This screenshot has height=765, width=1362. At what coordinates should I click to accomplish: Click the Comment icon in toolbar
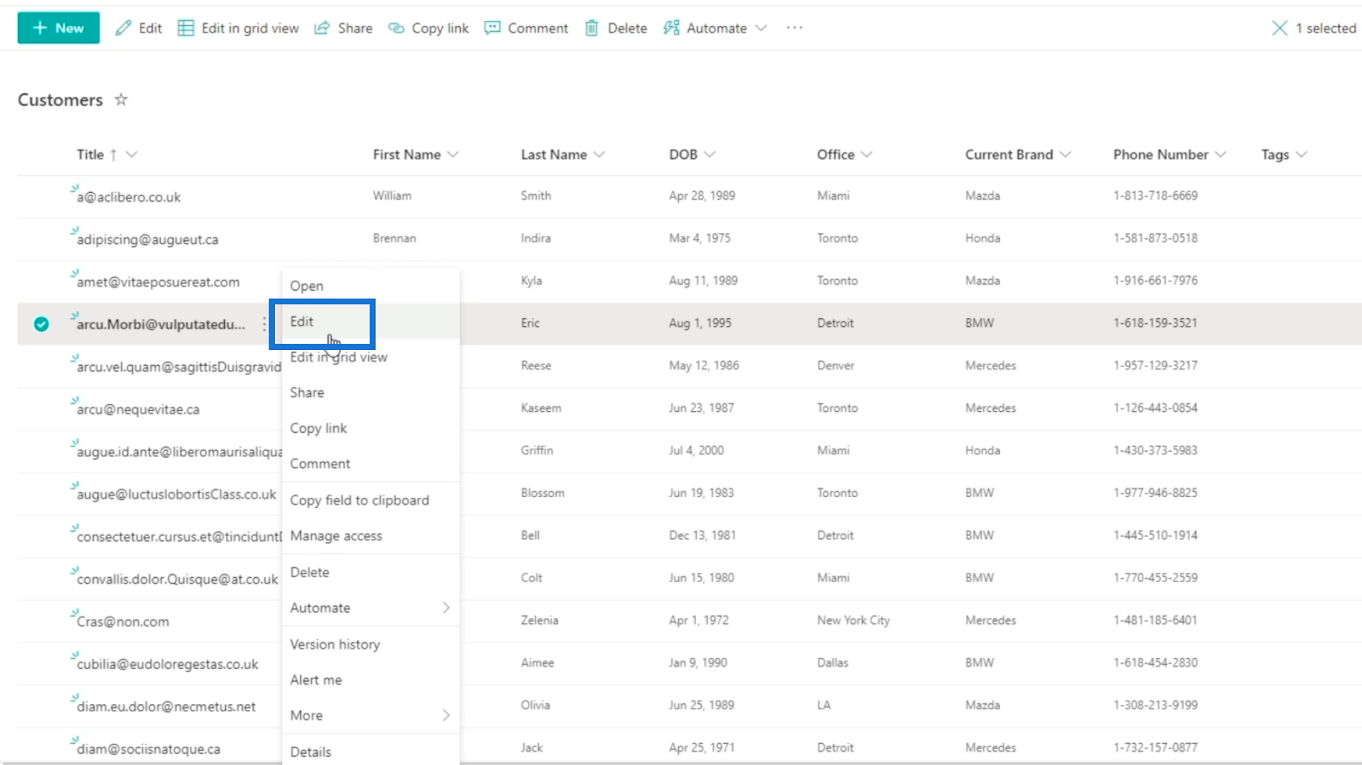(x=492, y=28)
